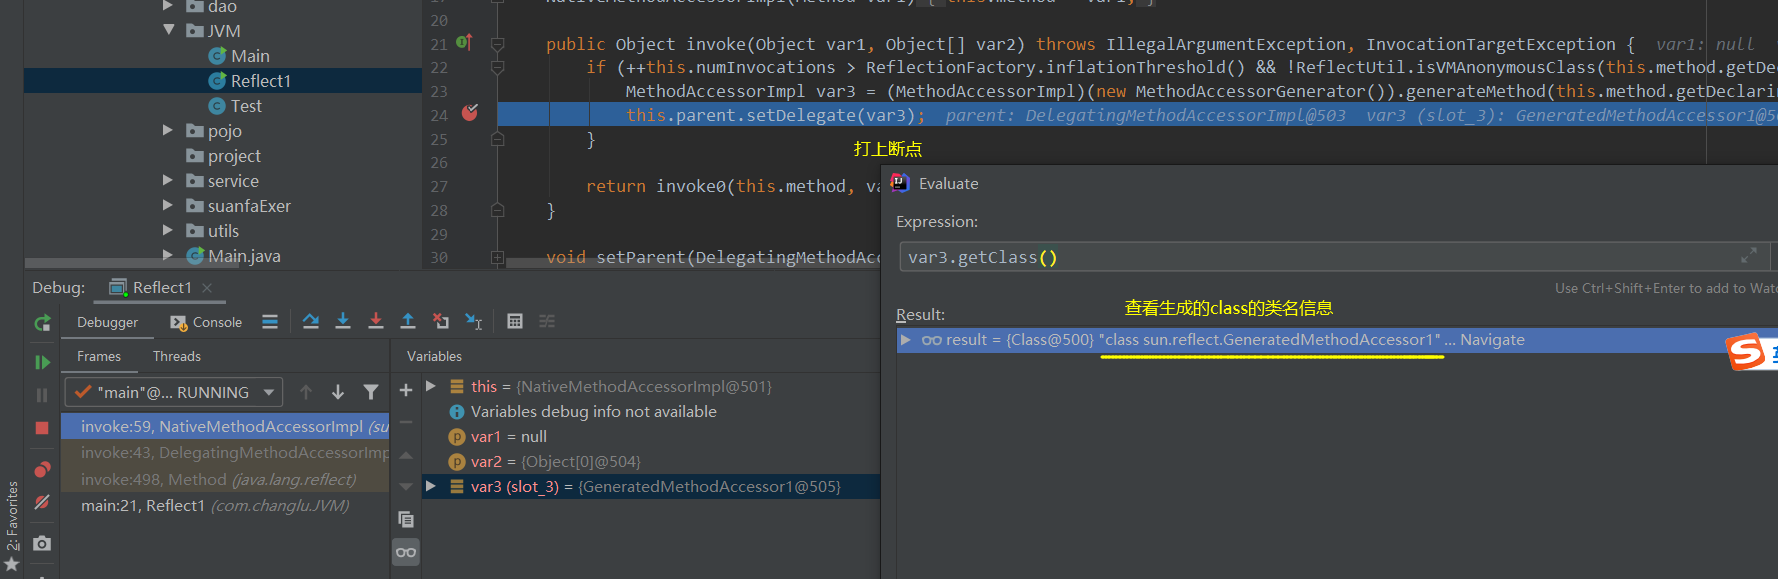Click the copy/duplicate watch icon

(x=406, y=519)
